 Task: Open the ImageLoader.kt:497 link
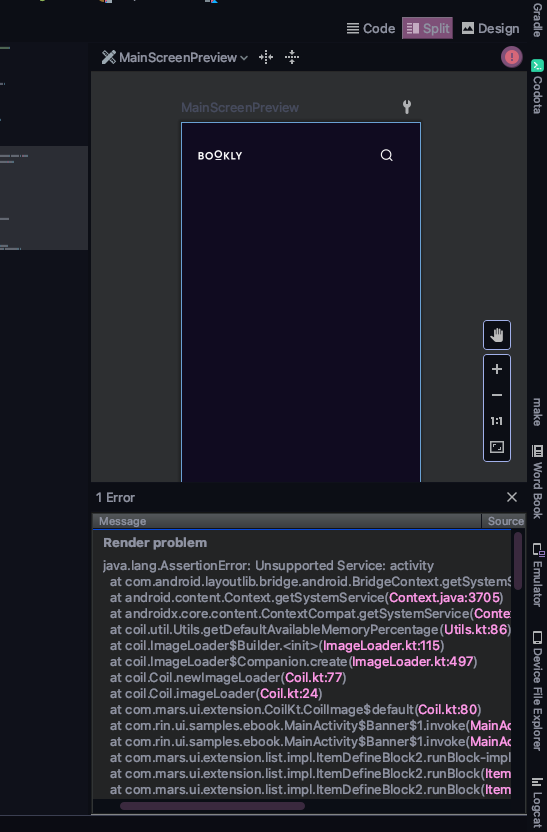coord(412,661)
